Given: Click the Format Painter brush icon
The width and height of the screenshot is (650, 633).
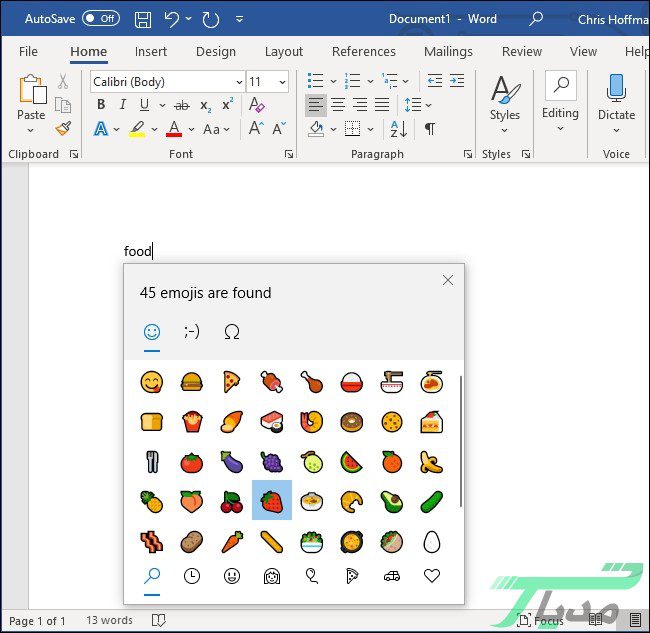Looking at the screenshot, I should pyautogui.click(x=63, y=128).
